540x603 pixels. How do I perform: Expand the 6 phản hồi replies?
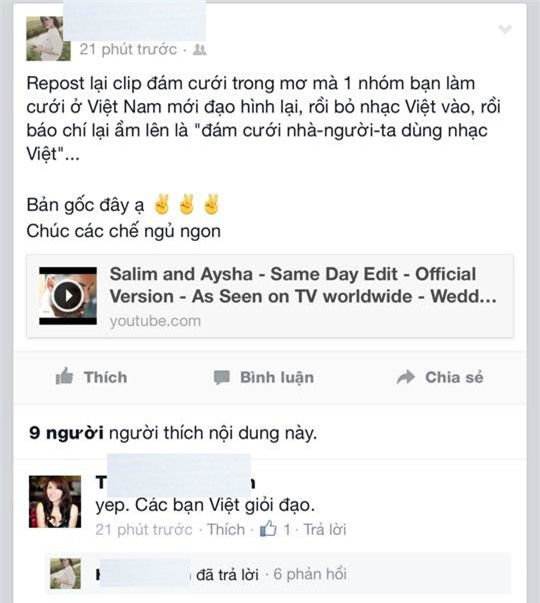(310, 574)
